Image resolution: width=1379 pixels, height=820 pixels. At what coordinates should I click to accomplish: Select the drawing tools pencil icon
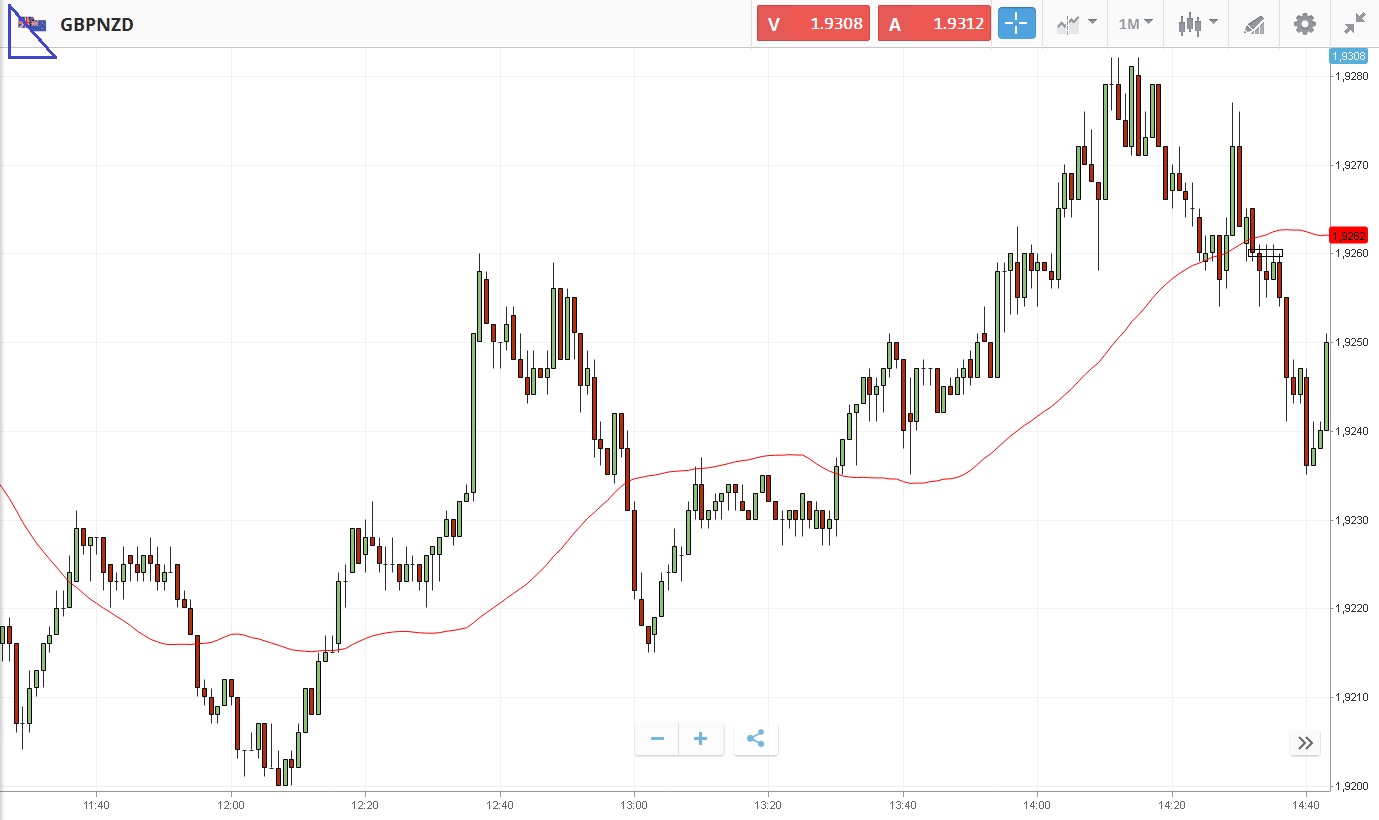pos(1254,24)
